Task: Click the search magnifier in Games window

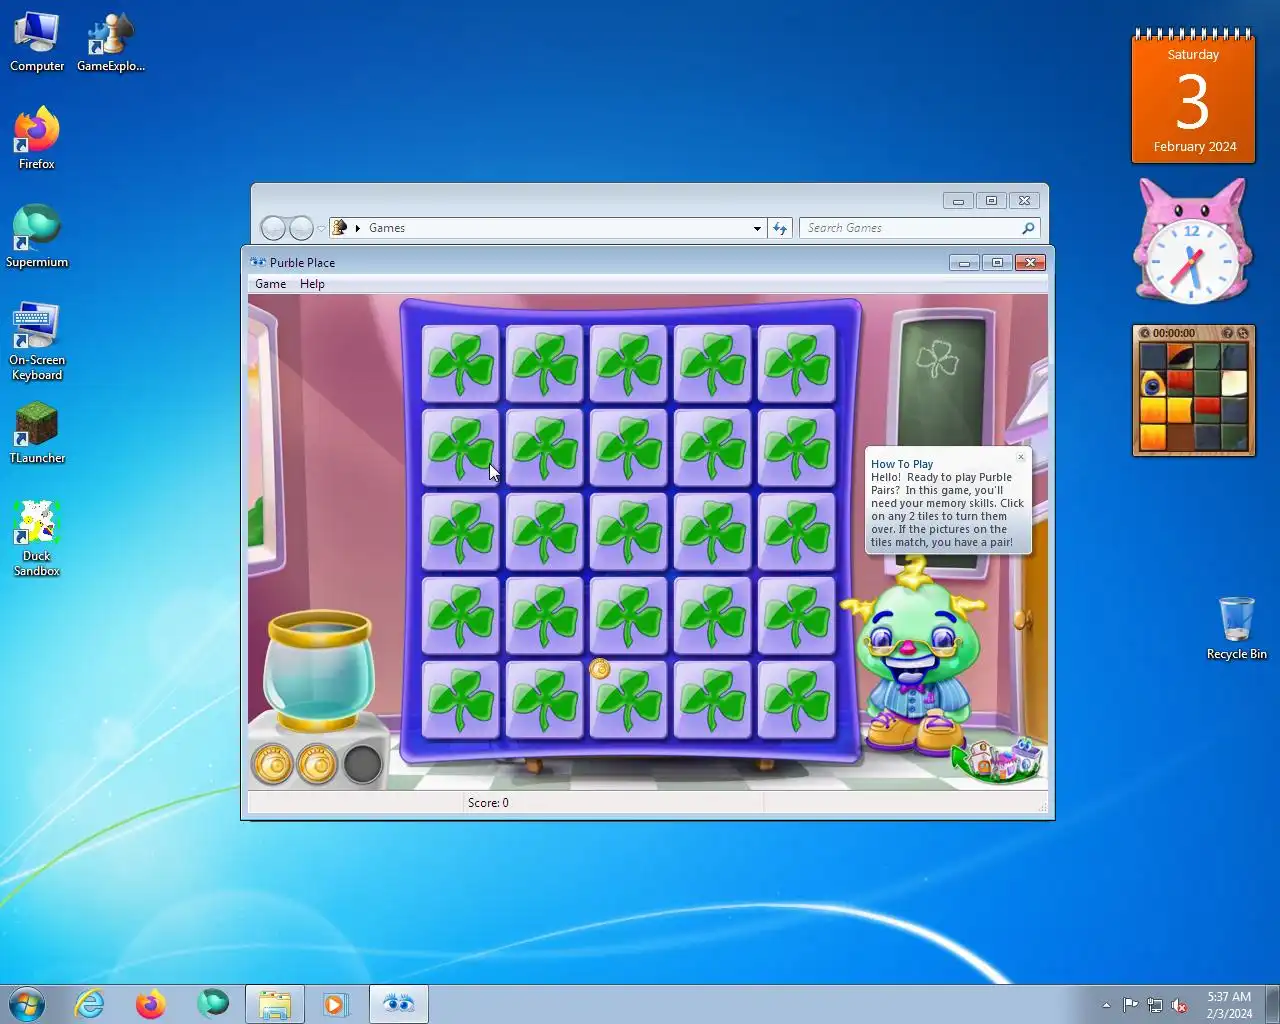Action: pos(1028,228)
